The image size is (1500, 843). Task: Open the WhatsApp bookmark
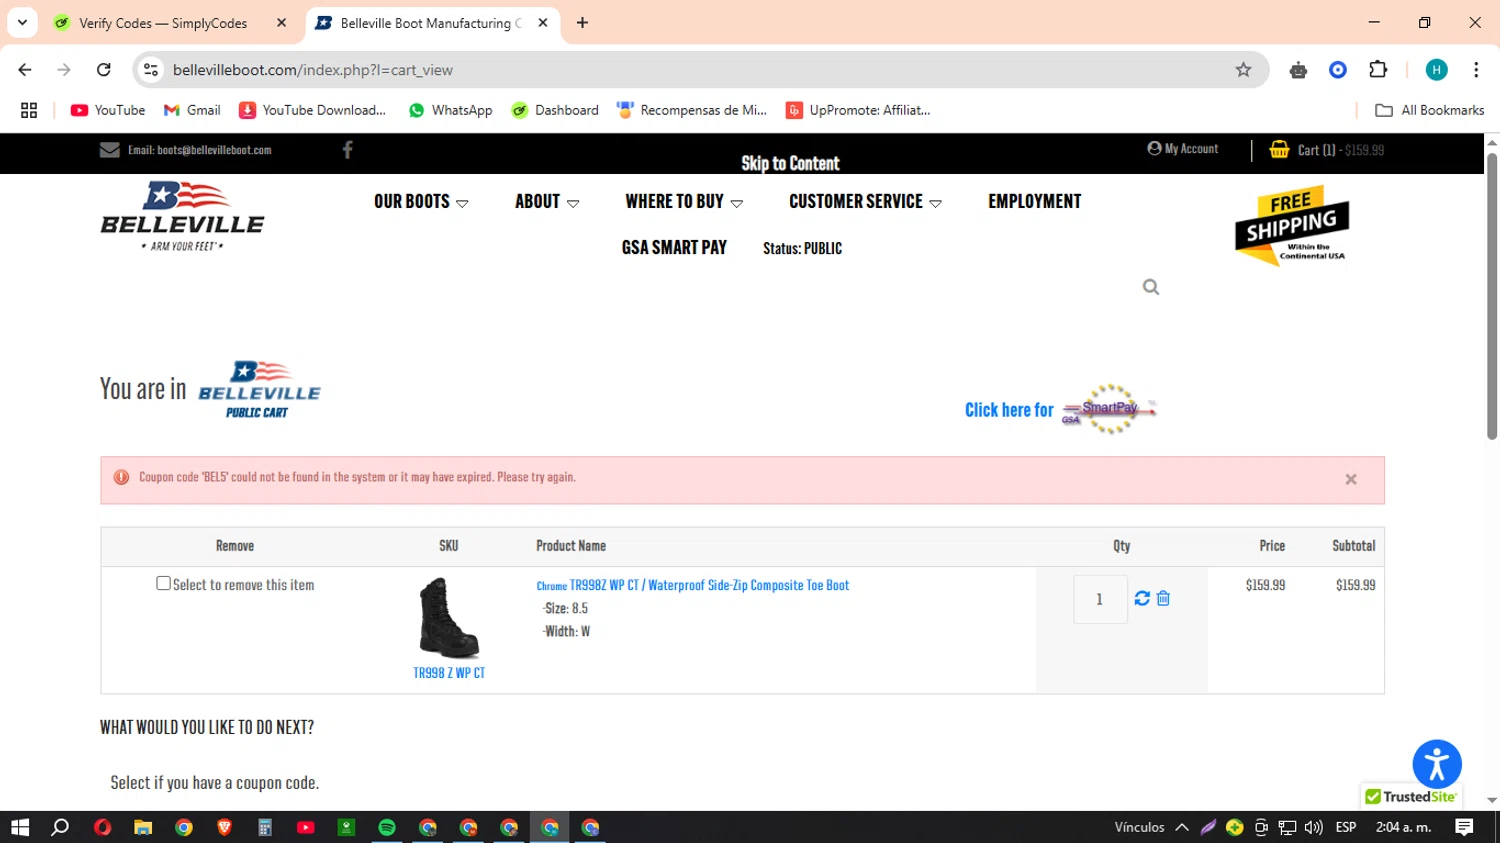pyautogui.click(x=450, y=110)
